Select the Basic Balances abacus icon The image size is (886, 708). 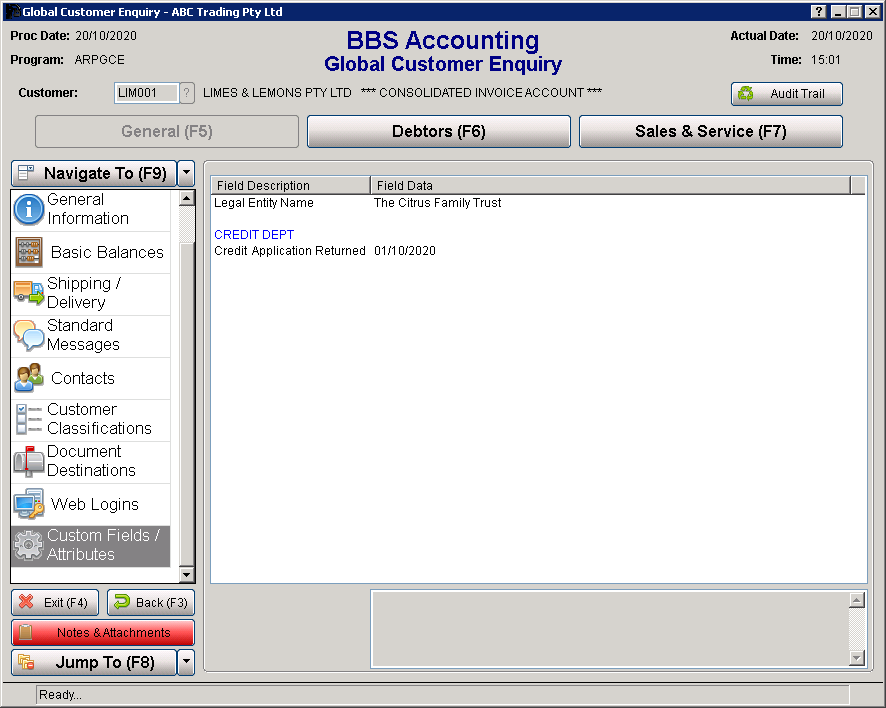click(29, 252)
